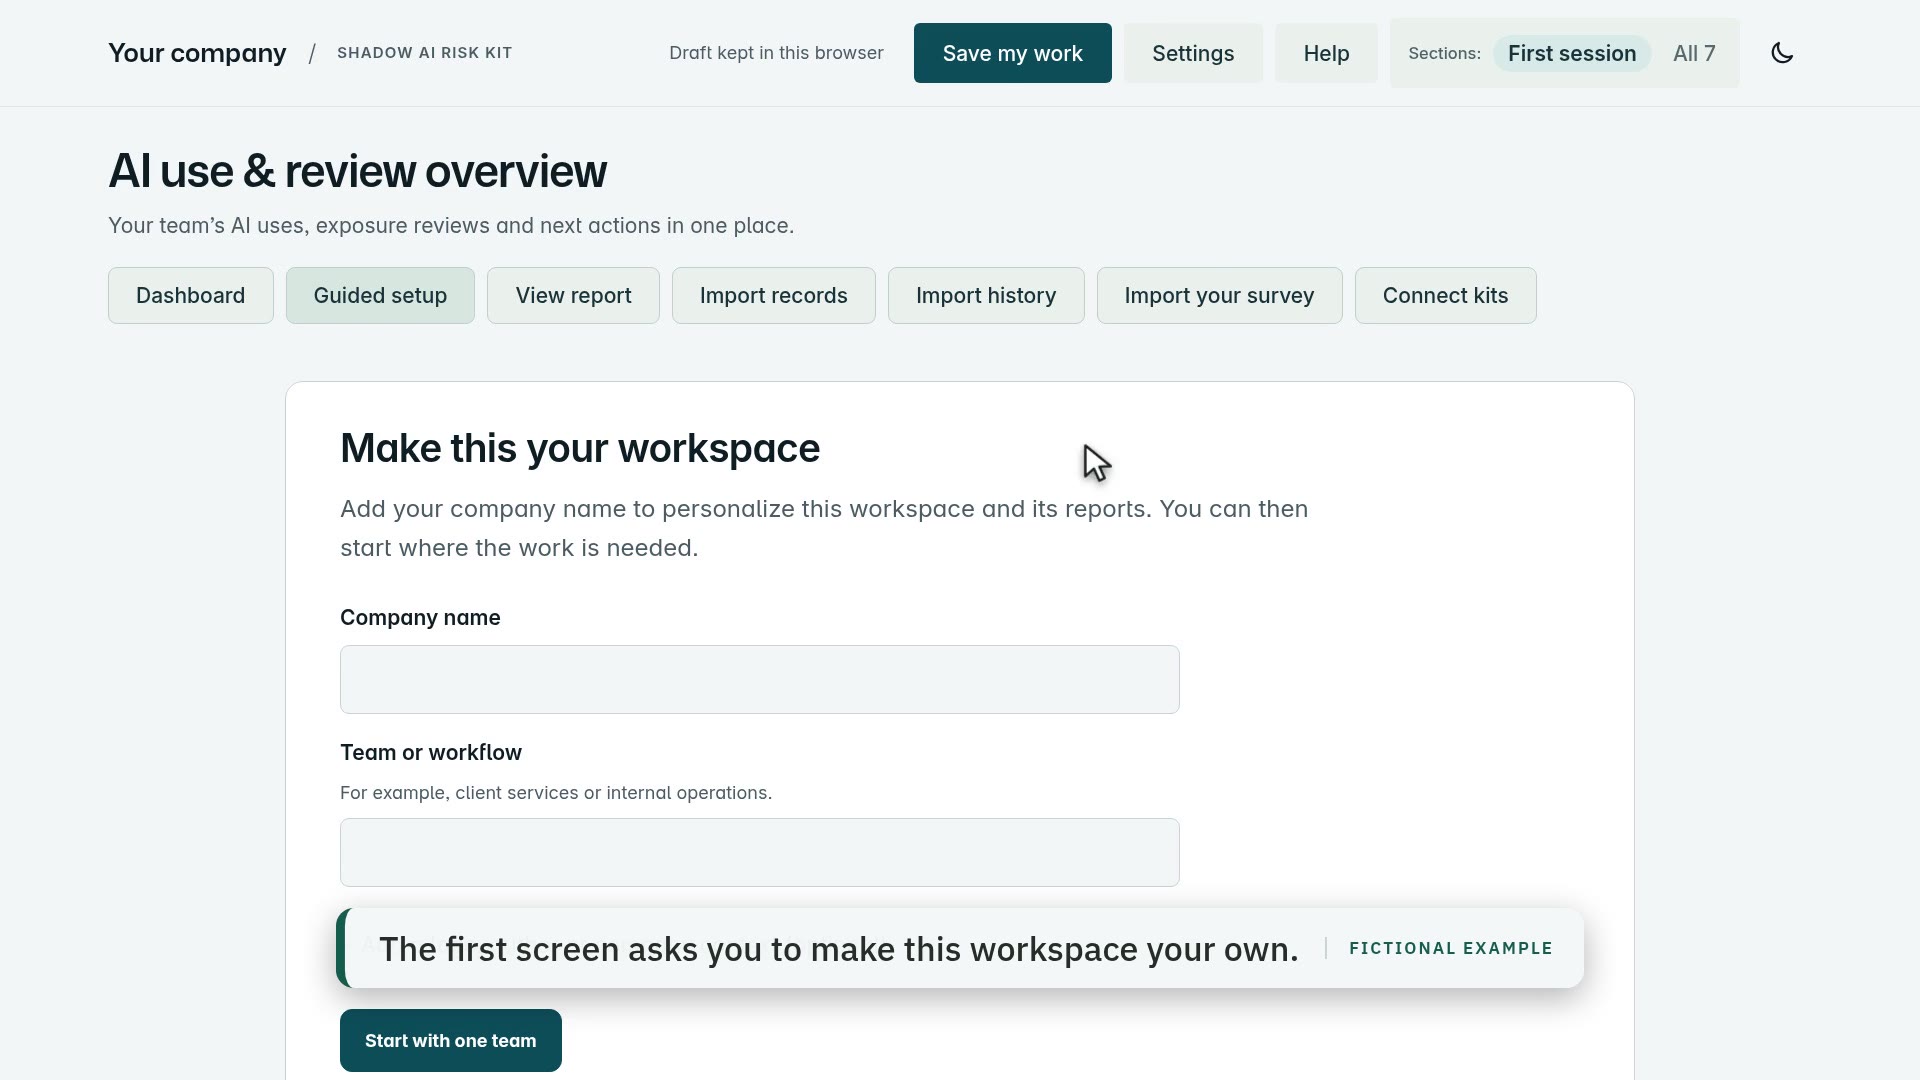
Task: Select the Import history tab
Action: click(x=986, y=295)
